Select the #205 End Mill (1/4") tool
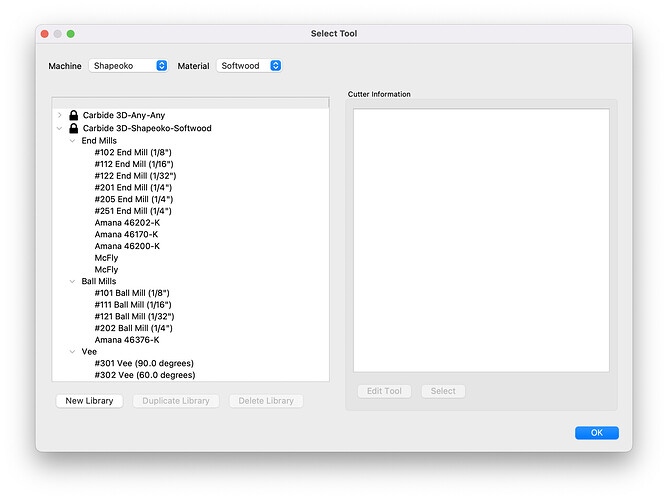Image resolution: width=669 pixels, height=500 pixels. 134,199
